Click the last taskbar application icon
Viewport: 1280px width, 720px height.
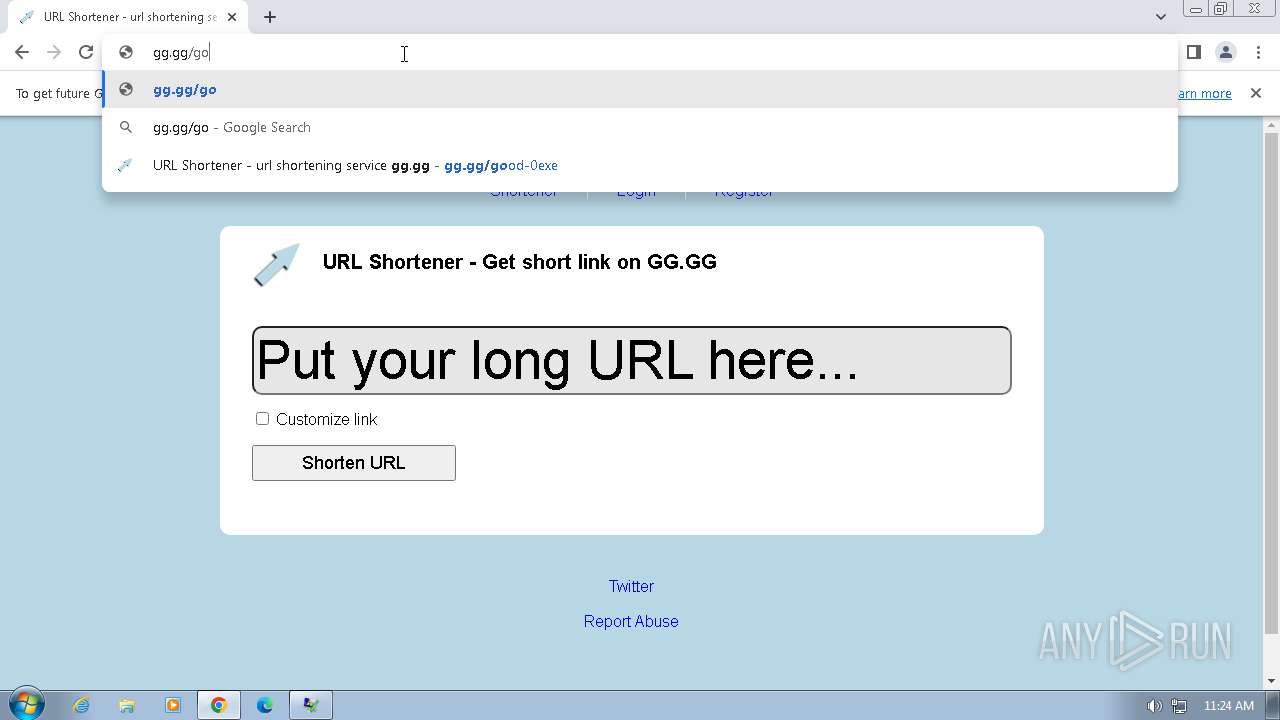tap(311, 705)
